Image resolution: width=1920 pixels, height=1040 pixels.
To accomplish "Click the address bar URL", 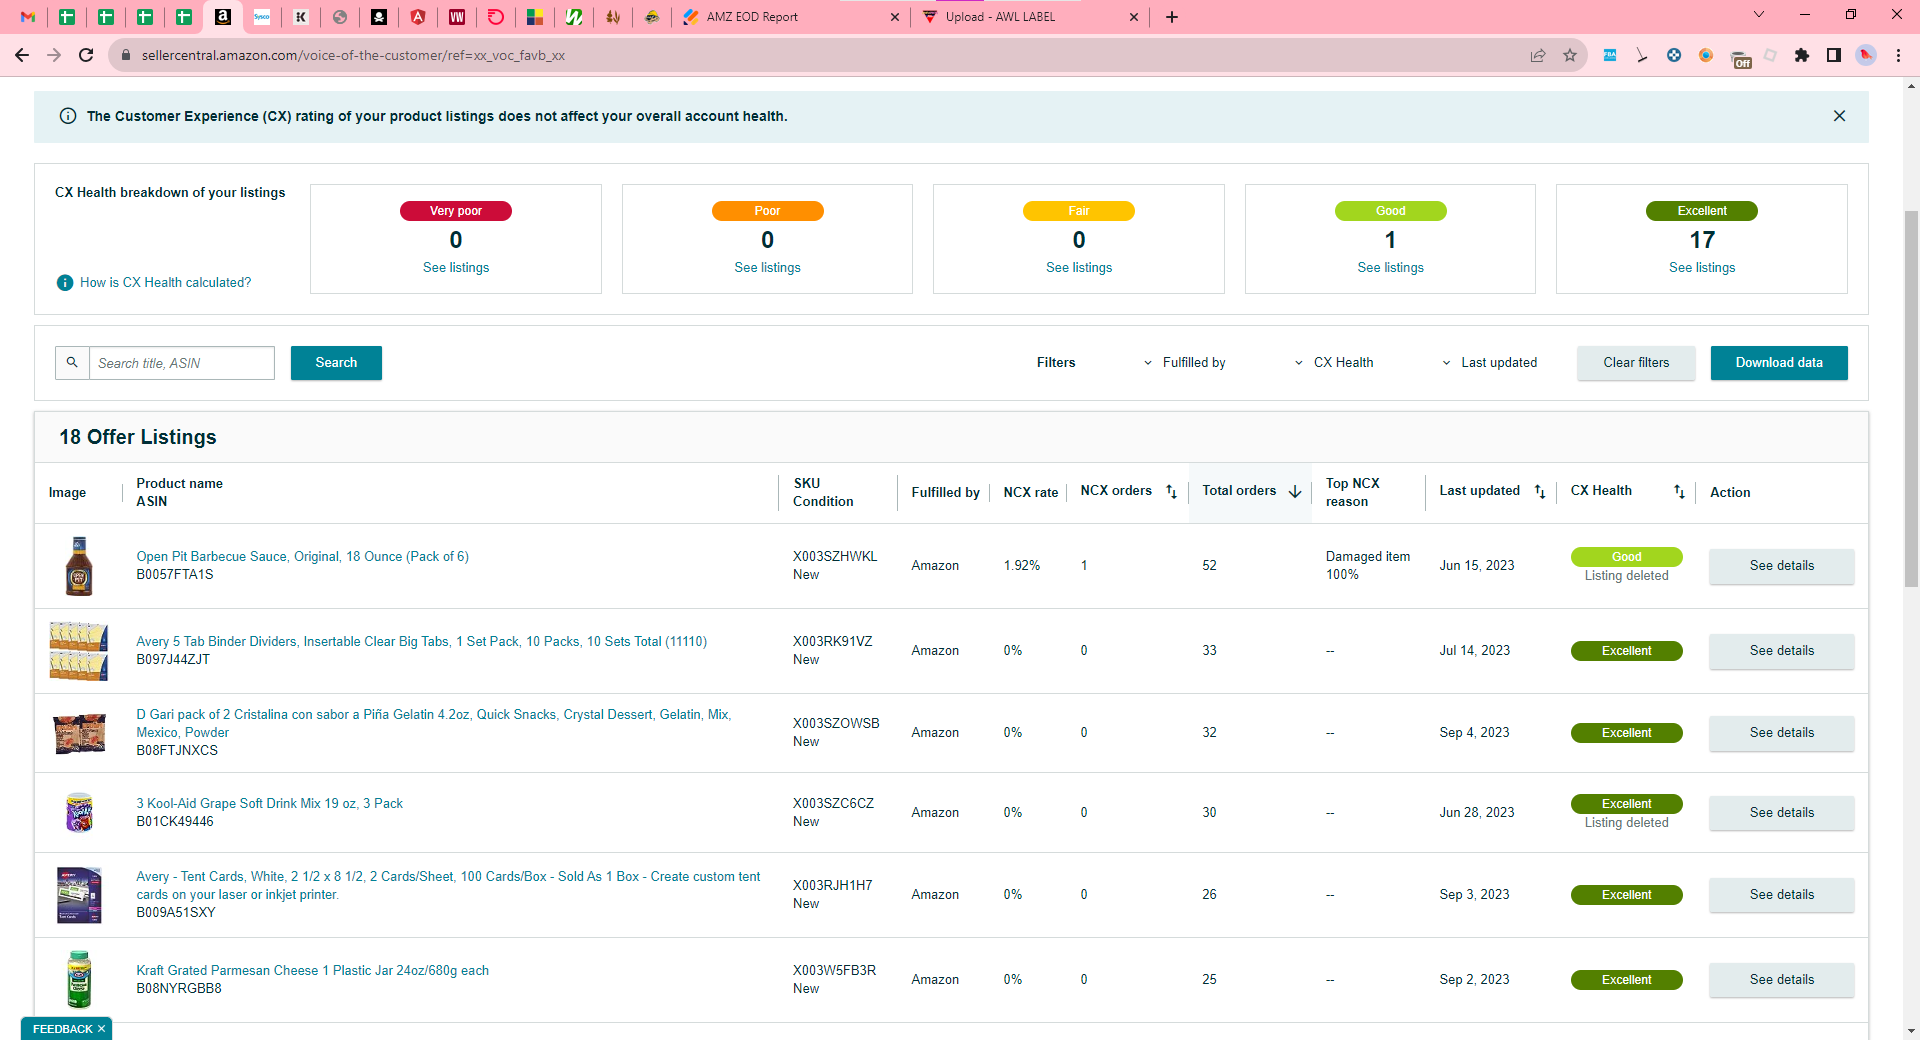I will (353, 55).
